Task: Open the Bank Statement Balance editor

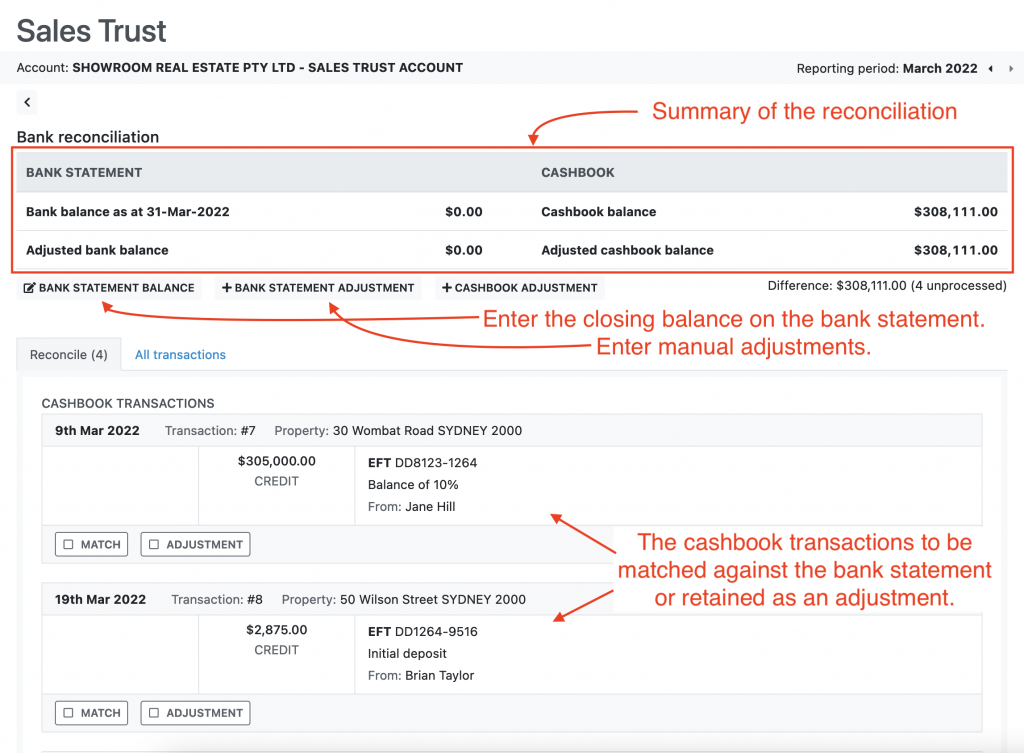Action: click(x=109, y=288)
